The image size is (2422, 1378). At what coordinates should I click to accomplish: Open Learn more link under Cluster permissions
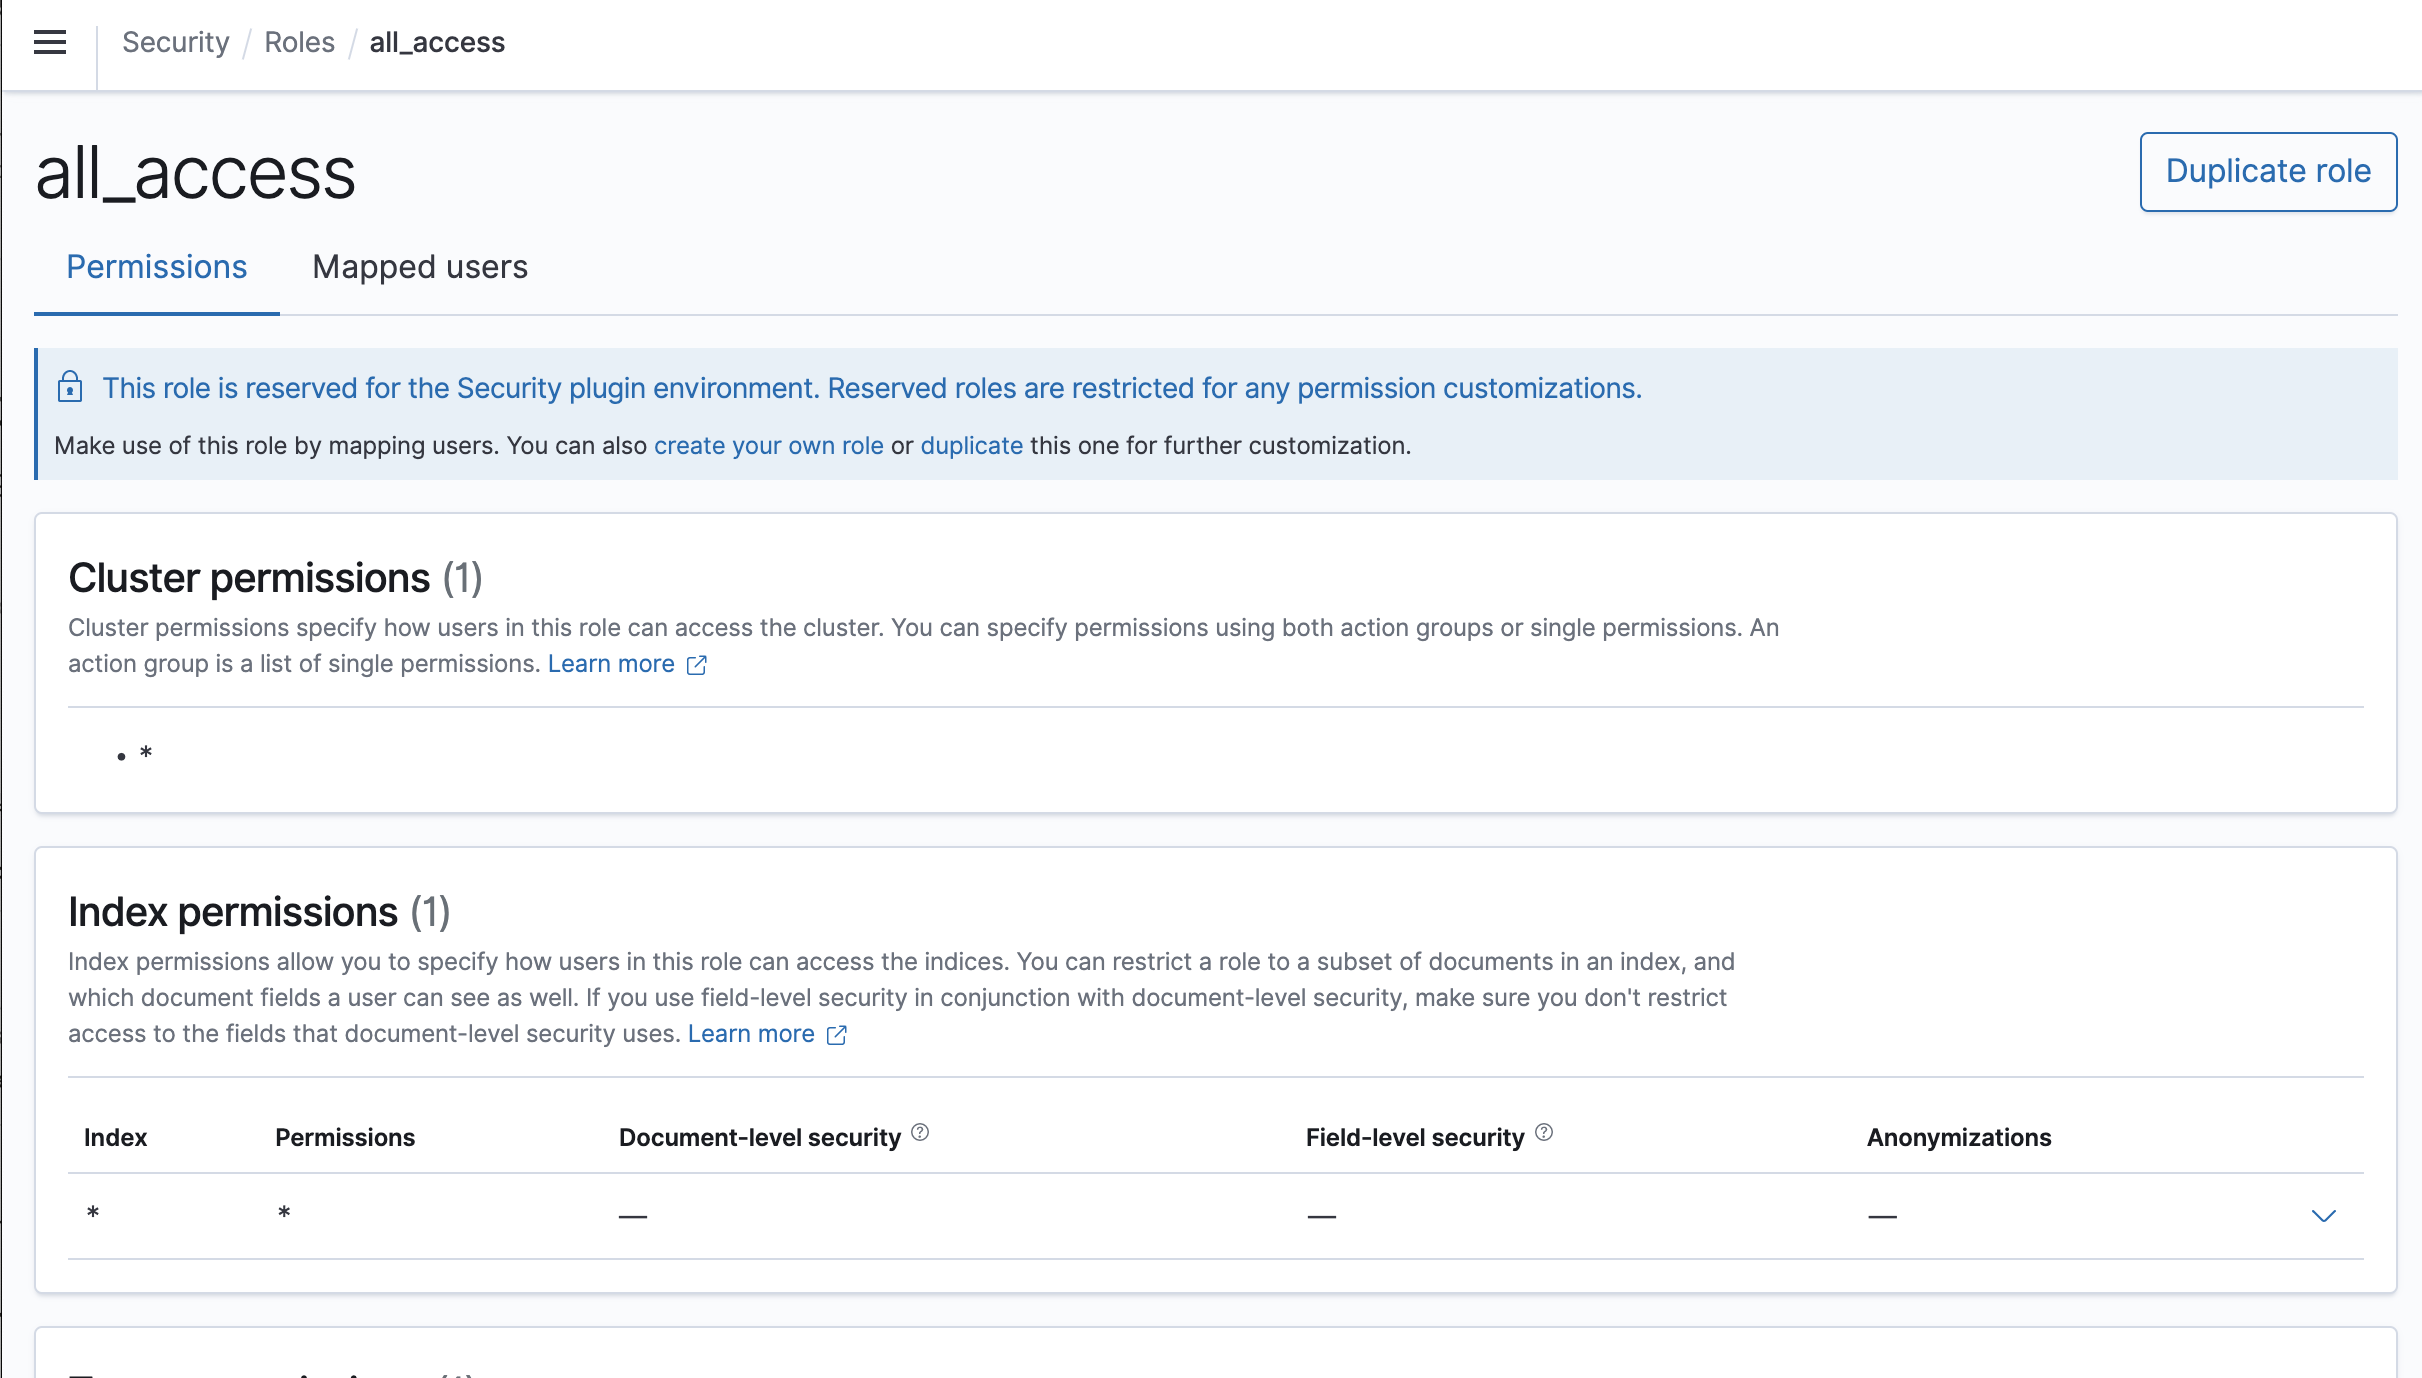(611, 664)
